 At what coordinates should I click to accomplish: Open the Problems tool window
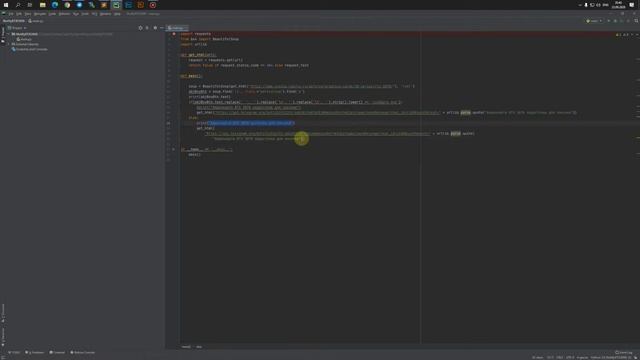point(35,353)
